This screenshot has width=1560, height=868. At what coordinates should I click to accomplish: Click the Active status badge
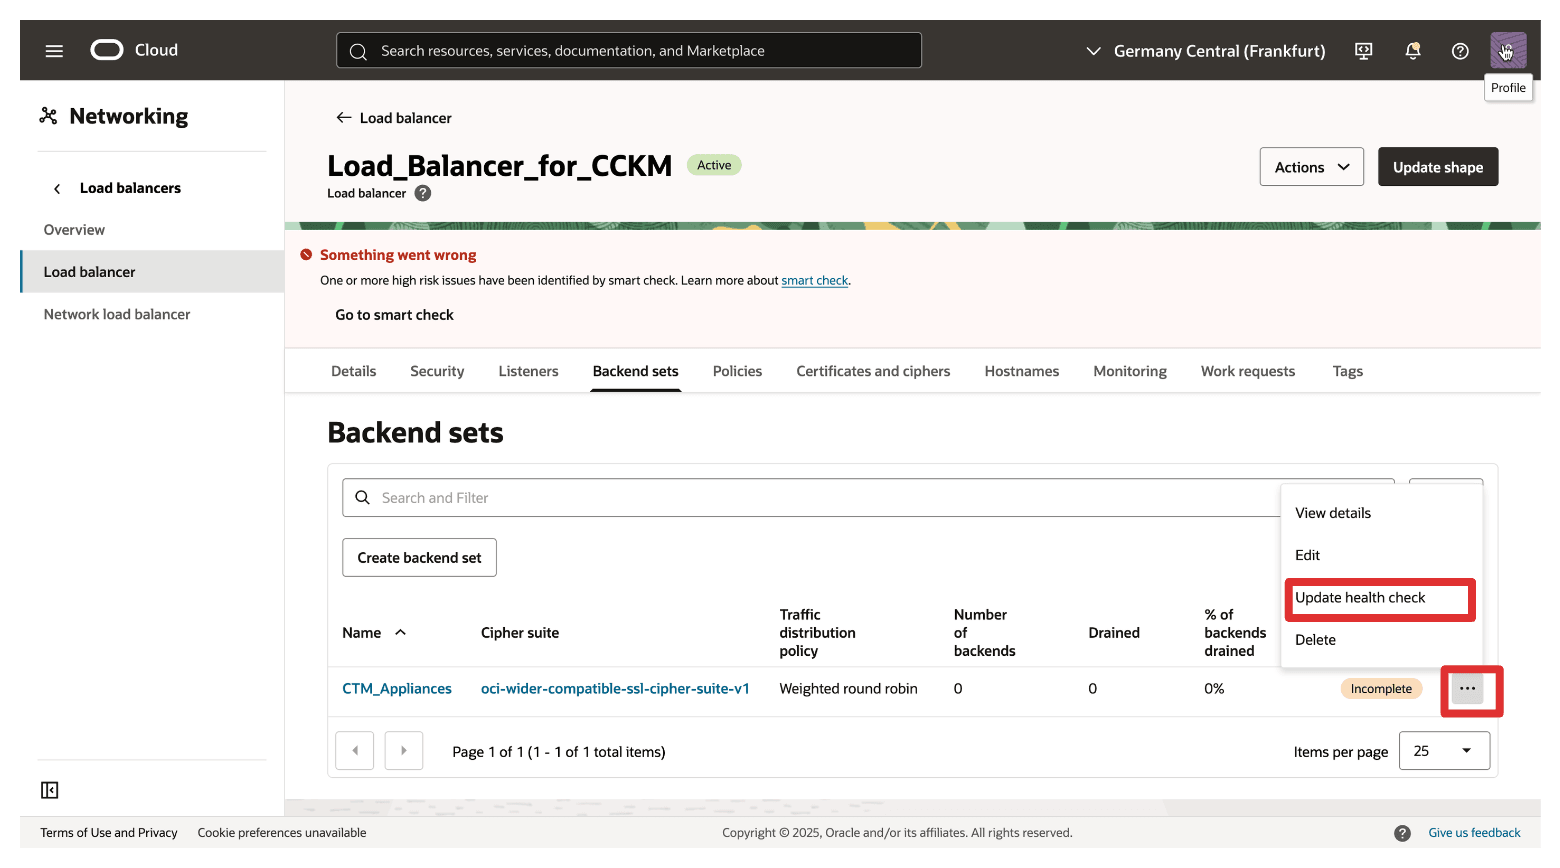click(x=714, y=166)
